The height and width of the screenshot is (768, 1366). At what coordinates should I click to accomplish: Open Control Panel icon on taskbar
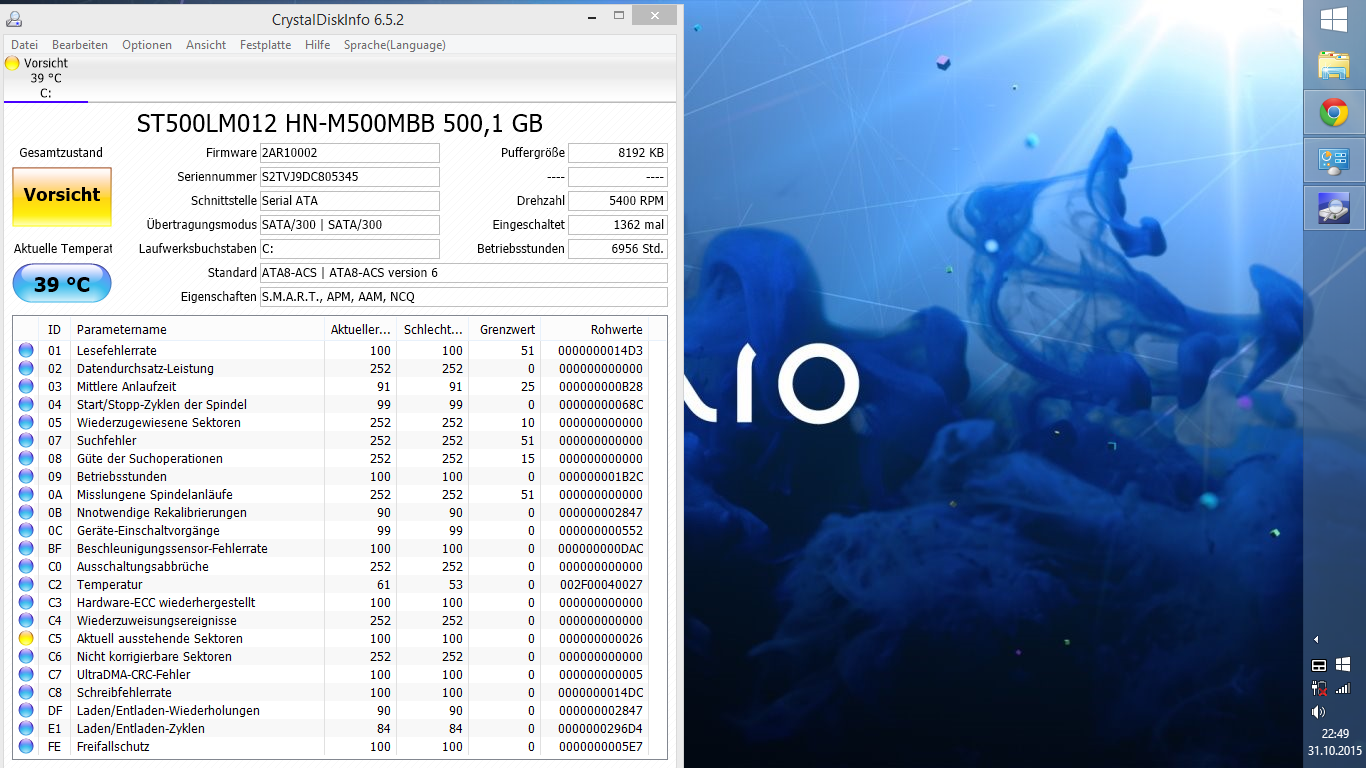1333,160
